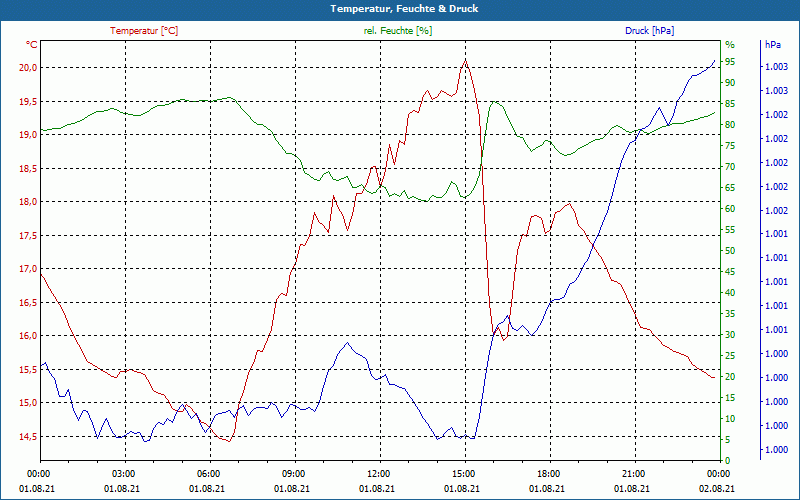This screenshot has width=800, height=500.
Task: Click the 16,0 temperature axis value
Action: [x=28, y=336]
